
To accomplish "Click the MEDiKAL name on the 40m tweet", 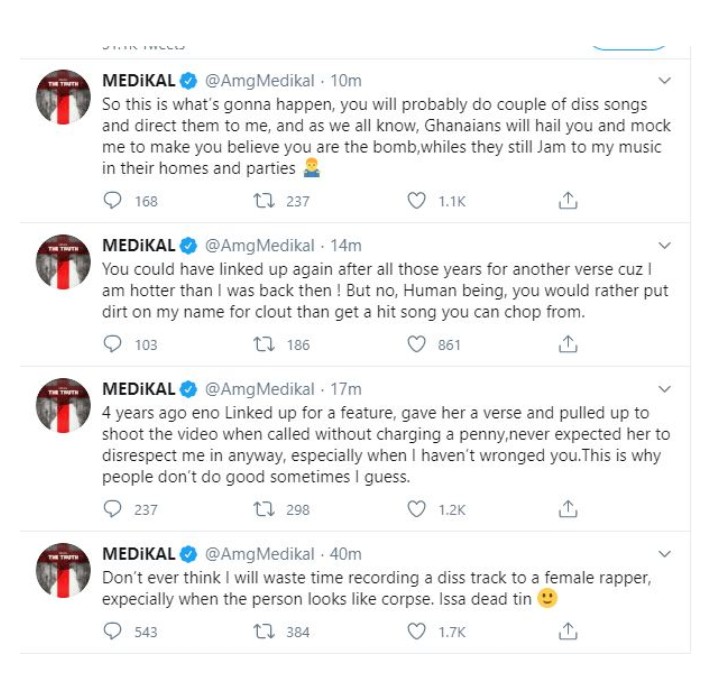I will click(138, 554).
